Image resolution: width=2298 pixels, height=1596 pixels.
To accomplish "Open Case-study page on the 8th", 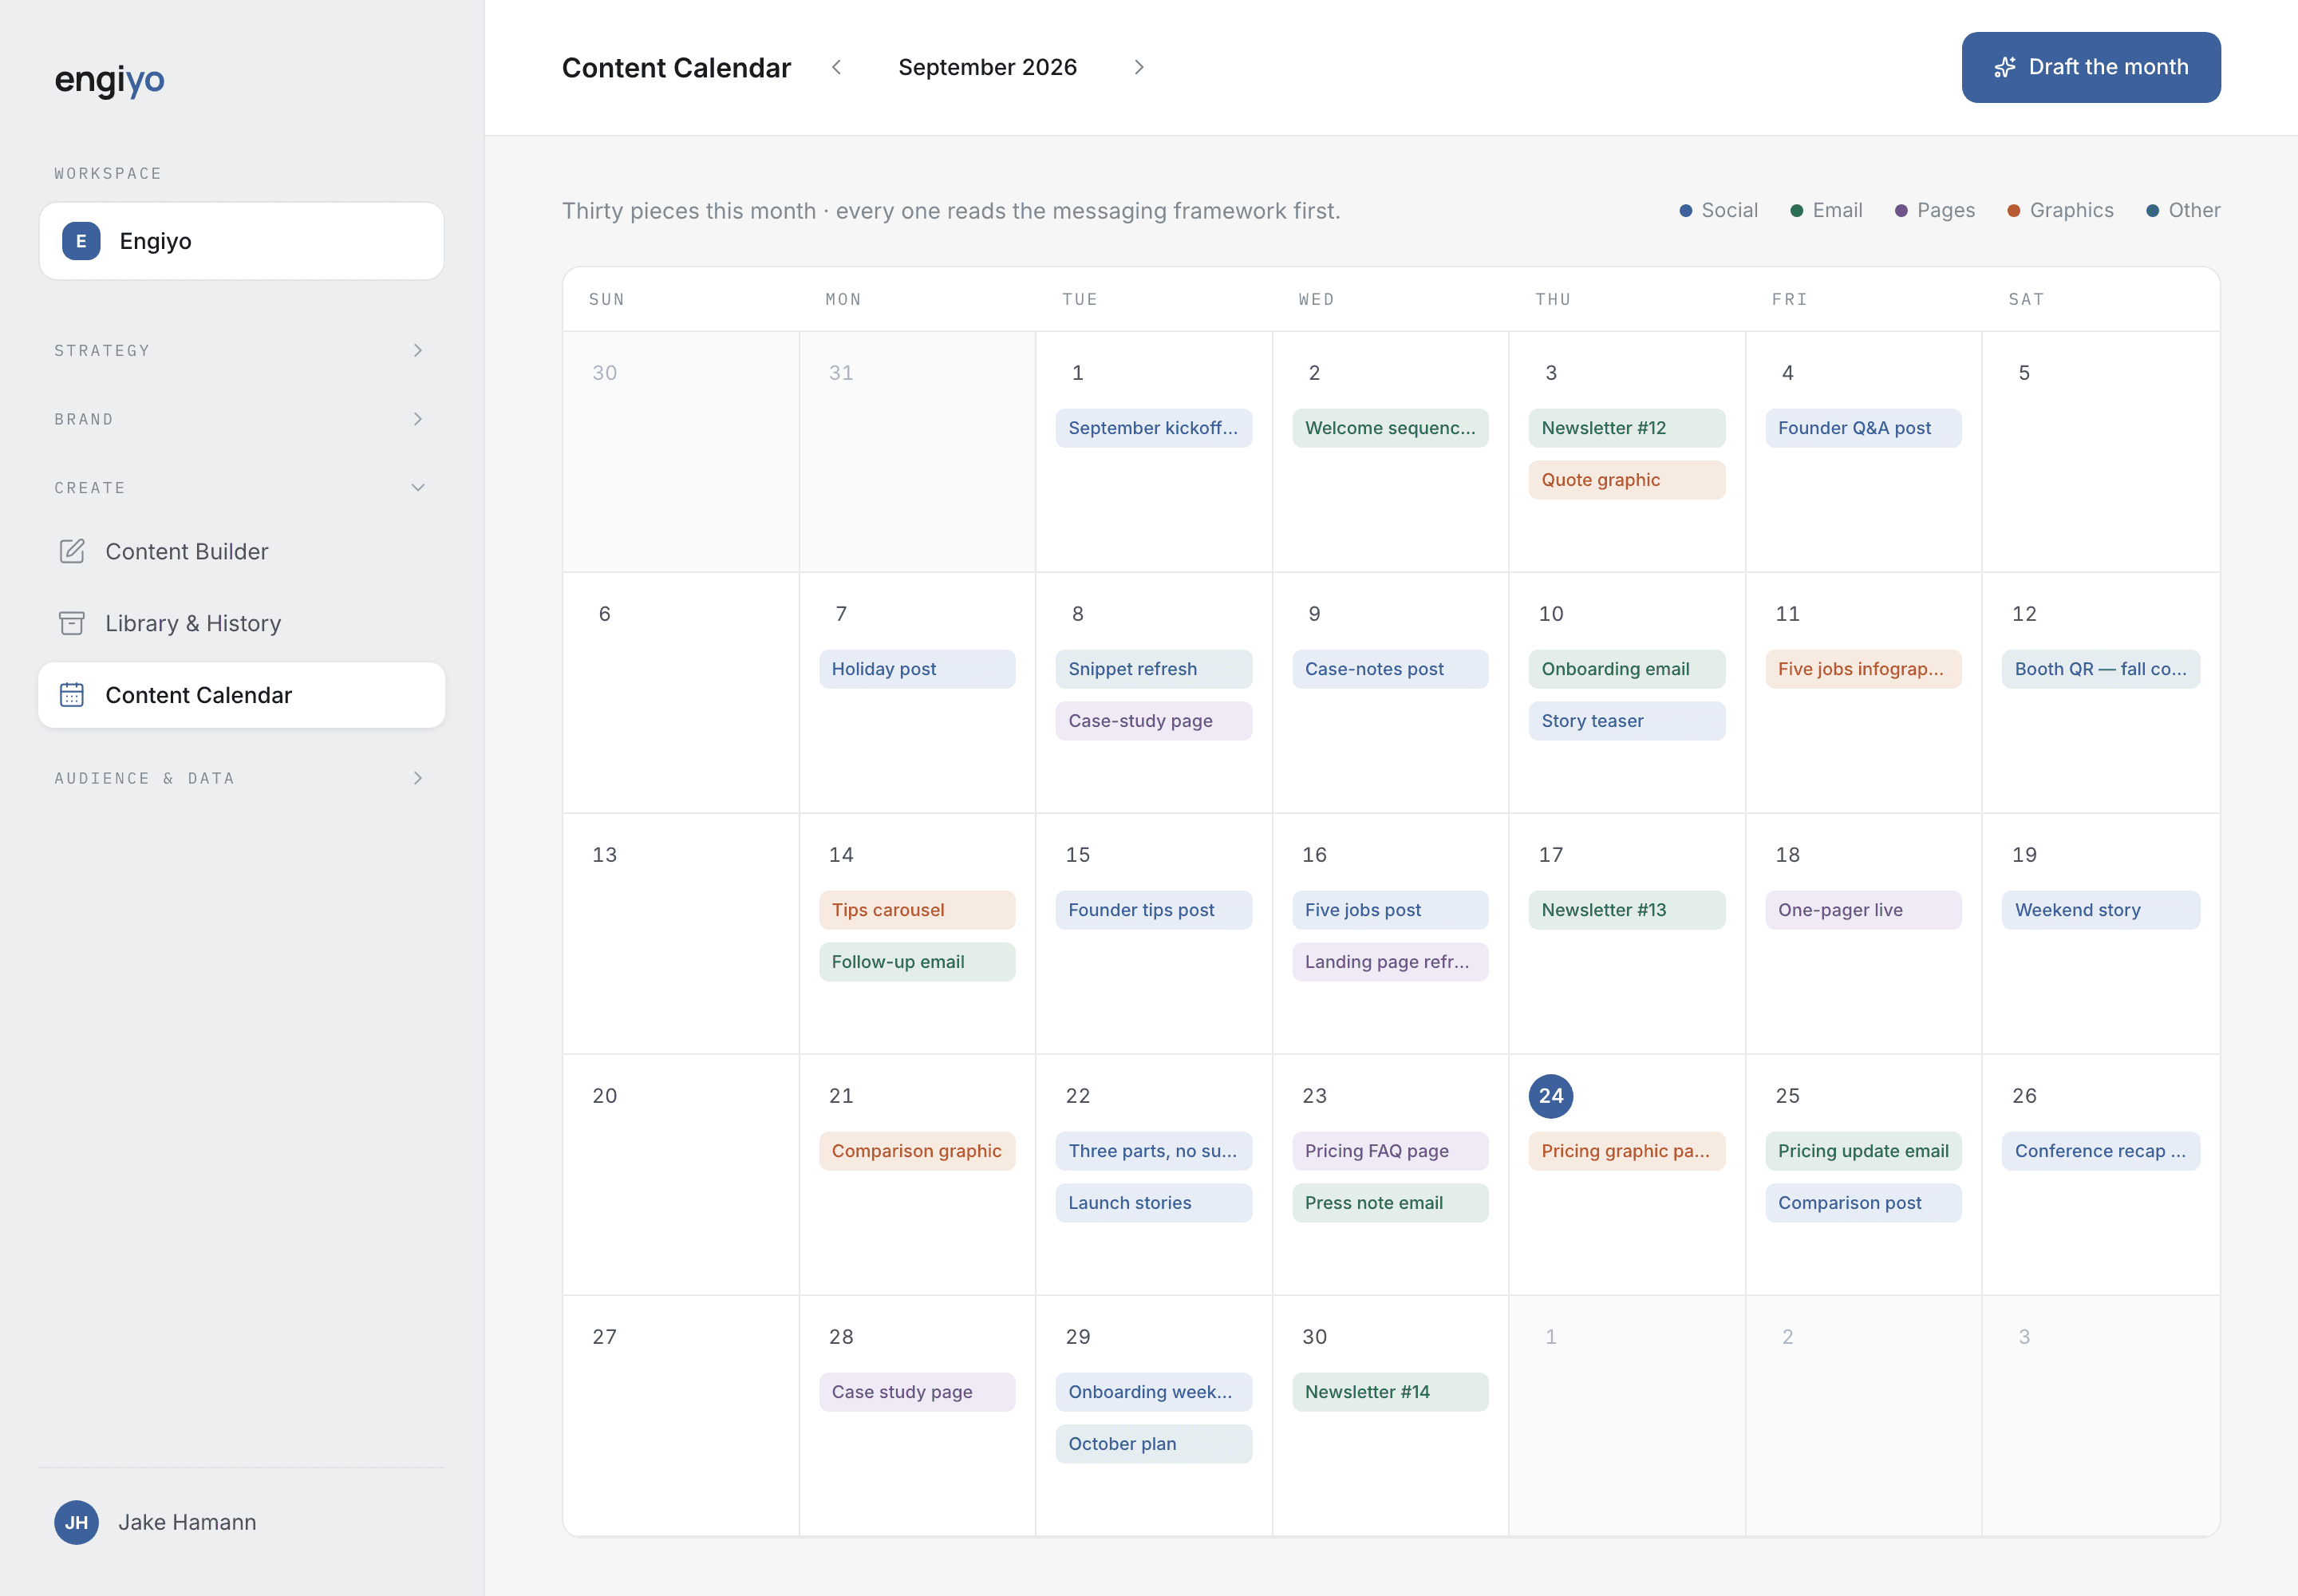I will pos(1154,721).
